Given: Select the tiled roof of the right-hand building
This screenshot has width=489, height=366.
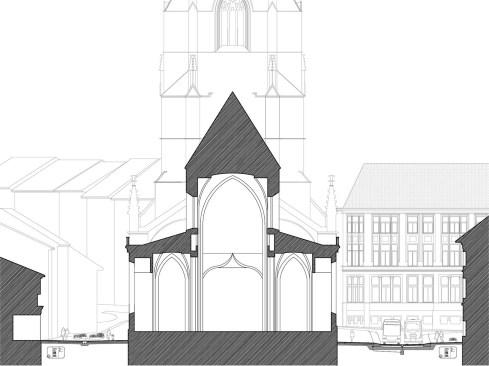Looking at the screenshot, I should tap(416, 186).
